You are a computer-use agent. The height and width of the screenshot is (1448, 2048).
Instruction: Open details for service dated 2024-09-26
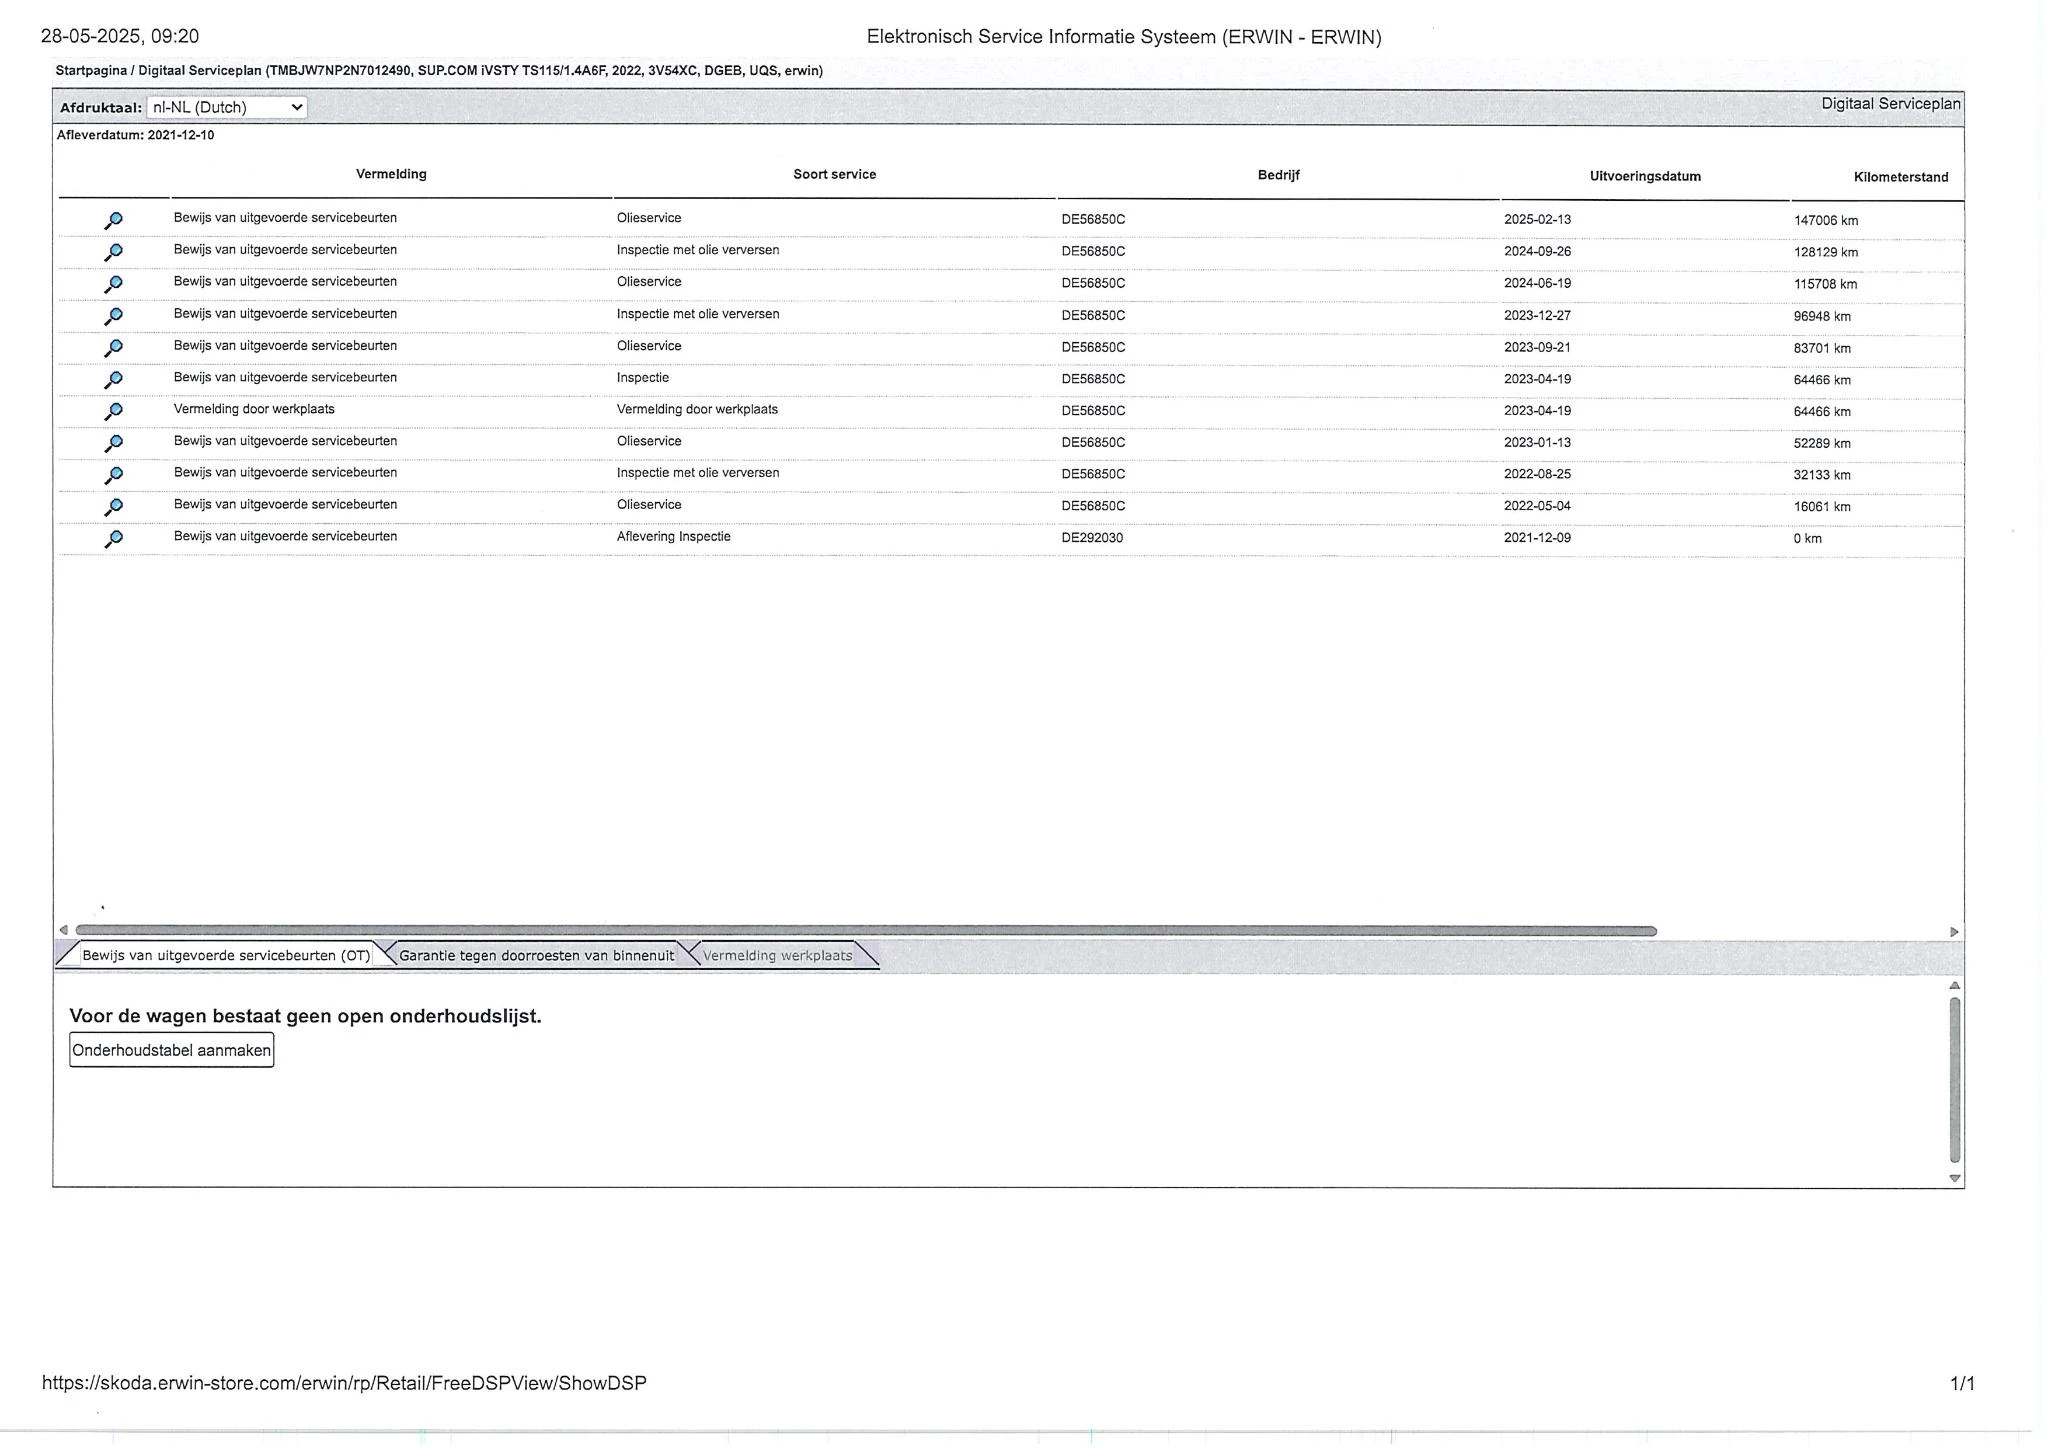pyautogui.click(x=114, y=252)
